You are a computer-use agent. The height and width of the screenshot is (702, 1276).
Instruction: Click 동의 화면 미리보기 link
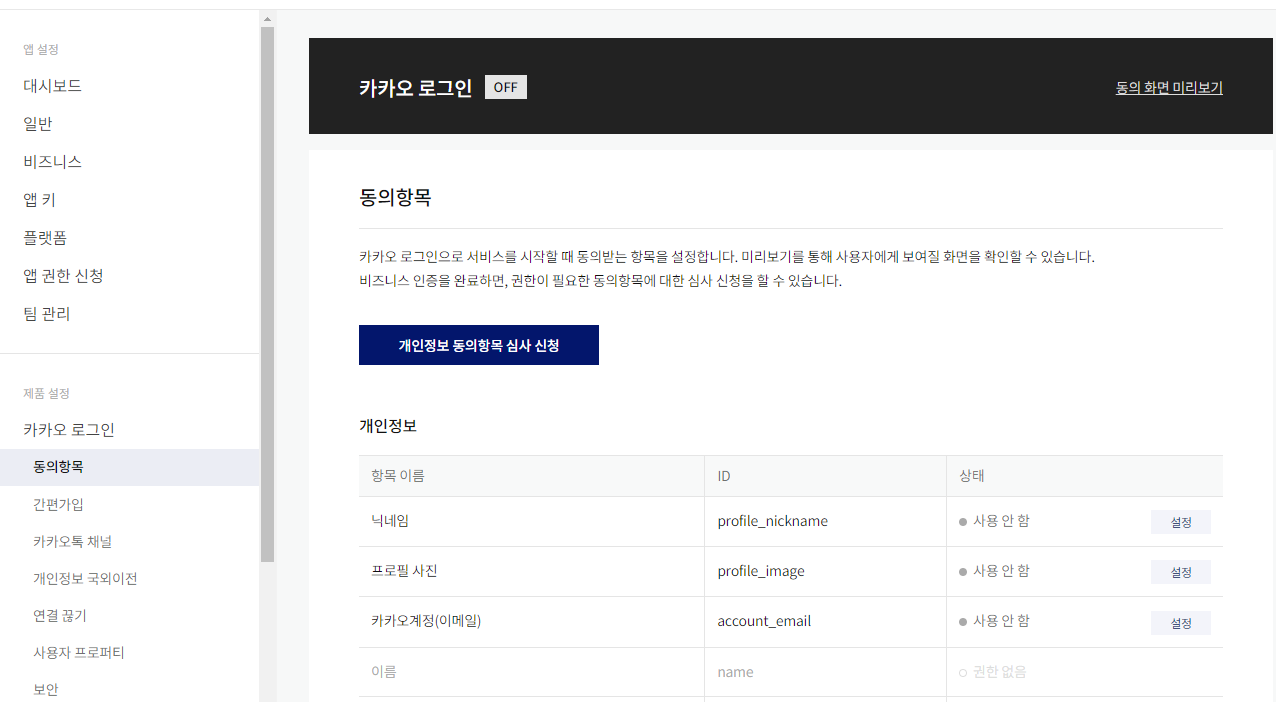click(1169, 87)
